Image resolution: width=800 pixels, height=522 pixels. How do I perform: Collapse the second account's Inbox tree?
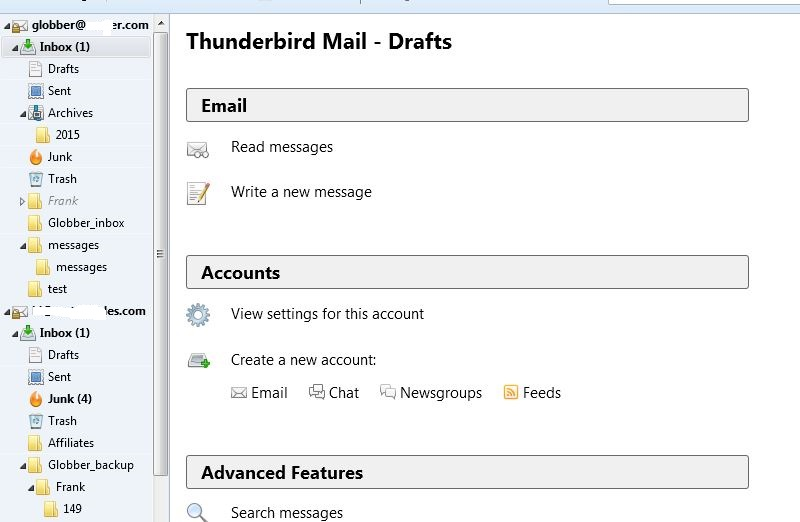[x=15, y=334]
